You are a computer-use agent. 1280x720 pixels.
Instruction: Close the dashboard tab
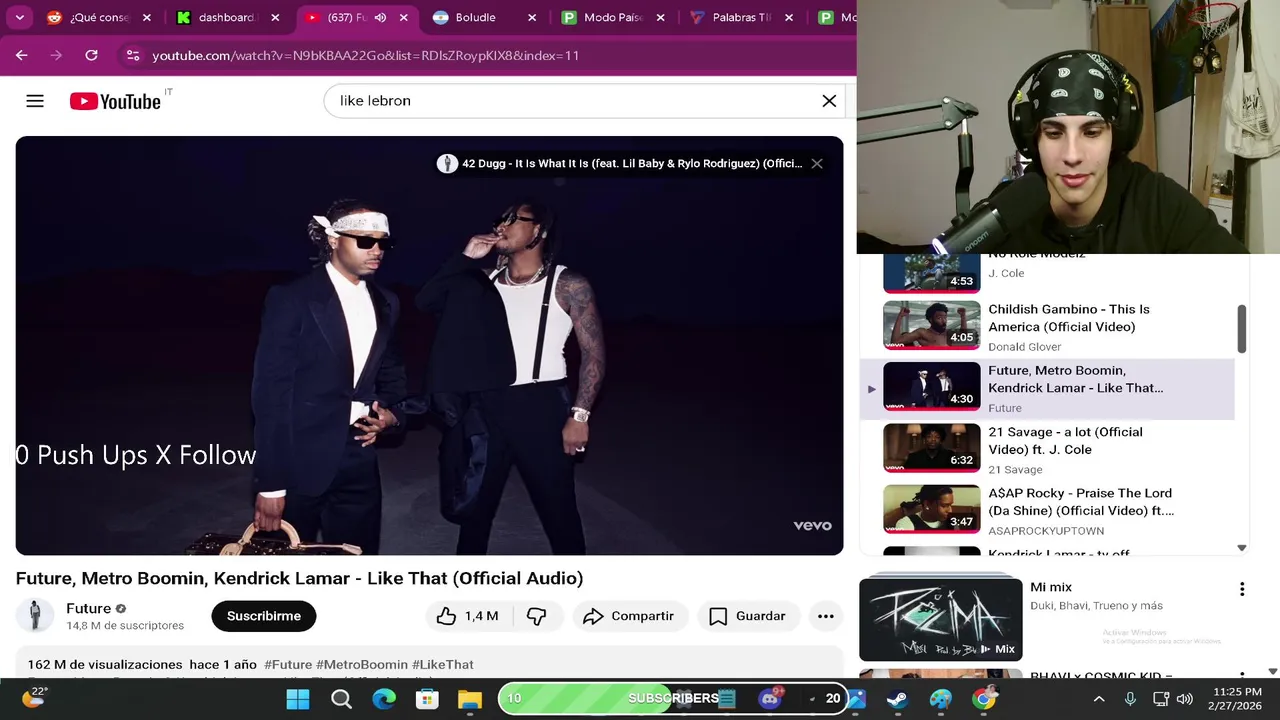pos(275,17)
